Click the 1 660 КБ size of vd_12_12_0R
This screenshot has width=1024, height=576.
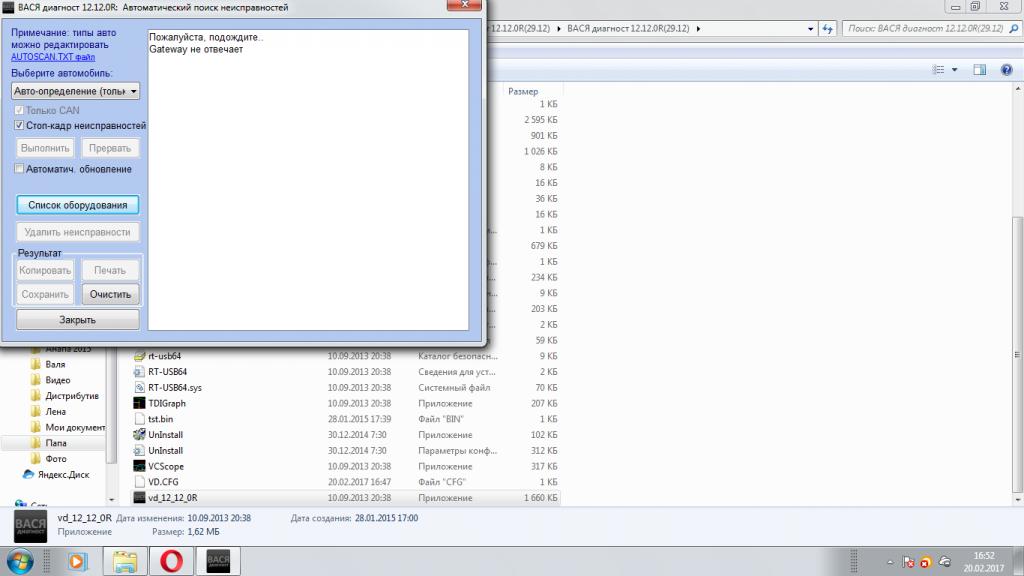541,498
